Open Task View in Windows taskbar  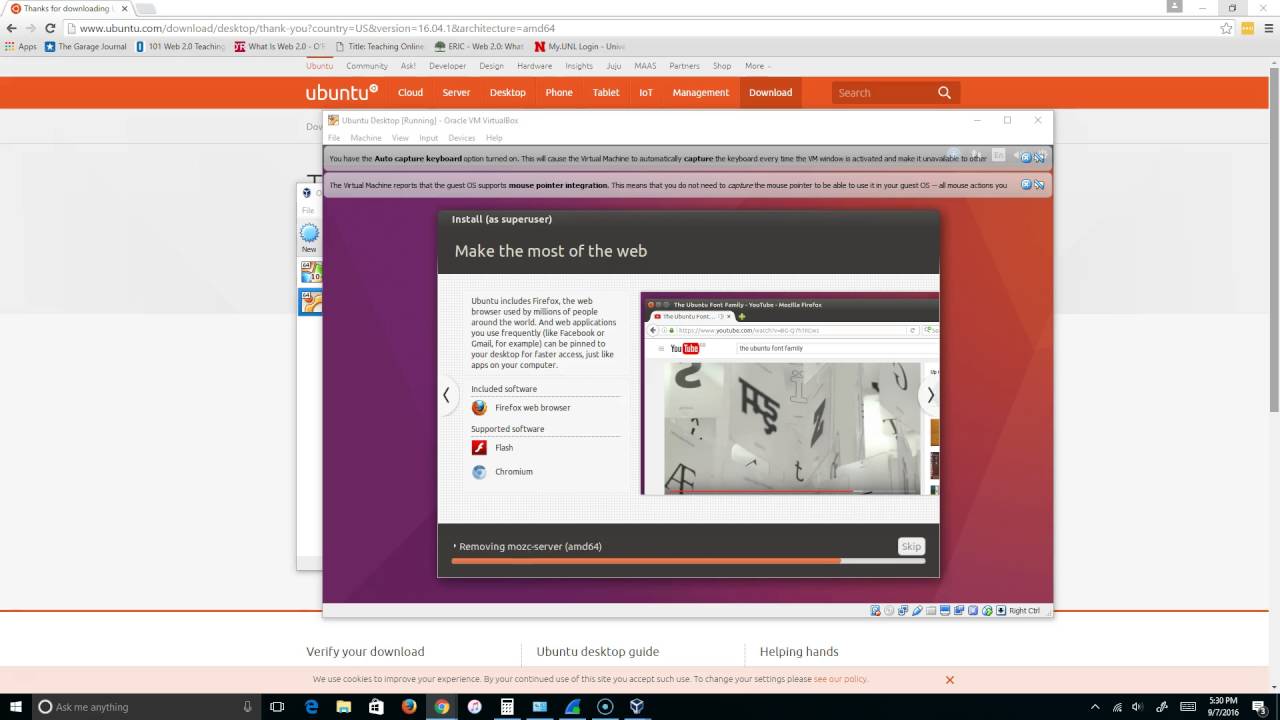pos(277,706)
